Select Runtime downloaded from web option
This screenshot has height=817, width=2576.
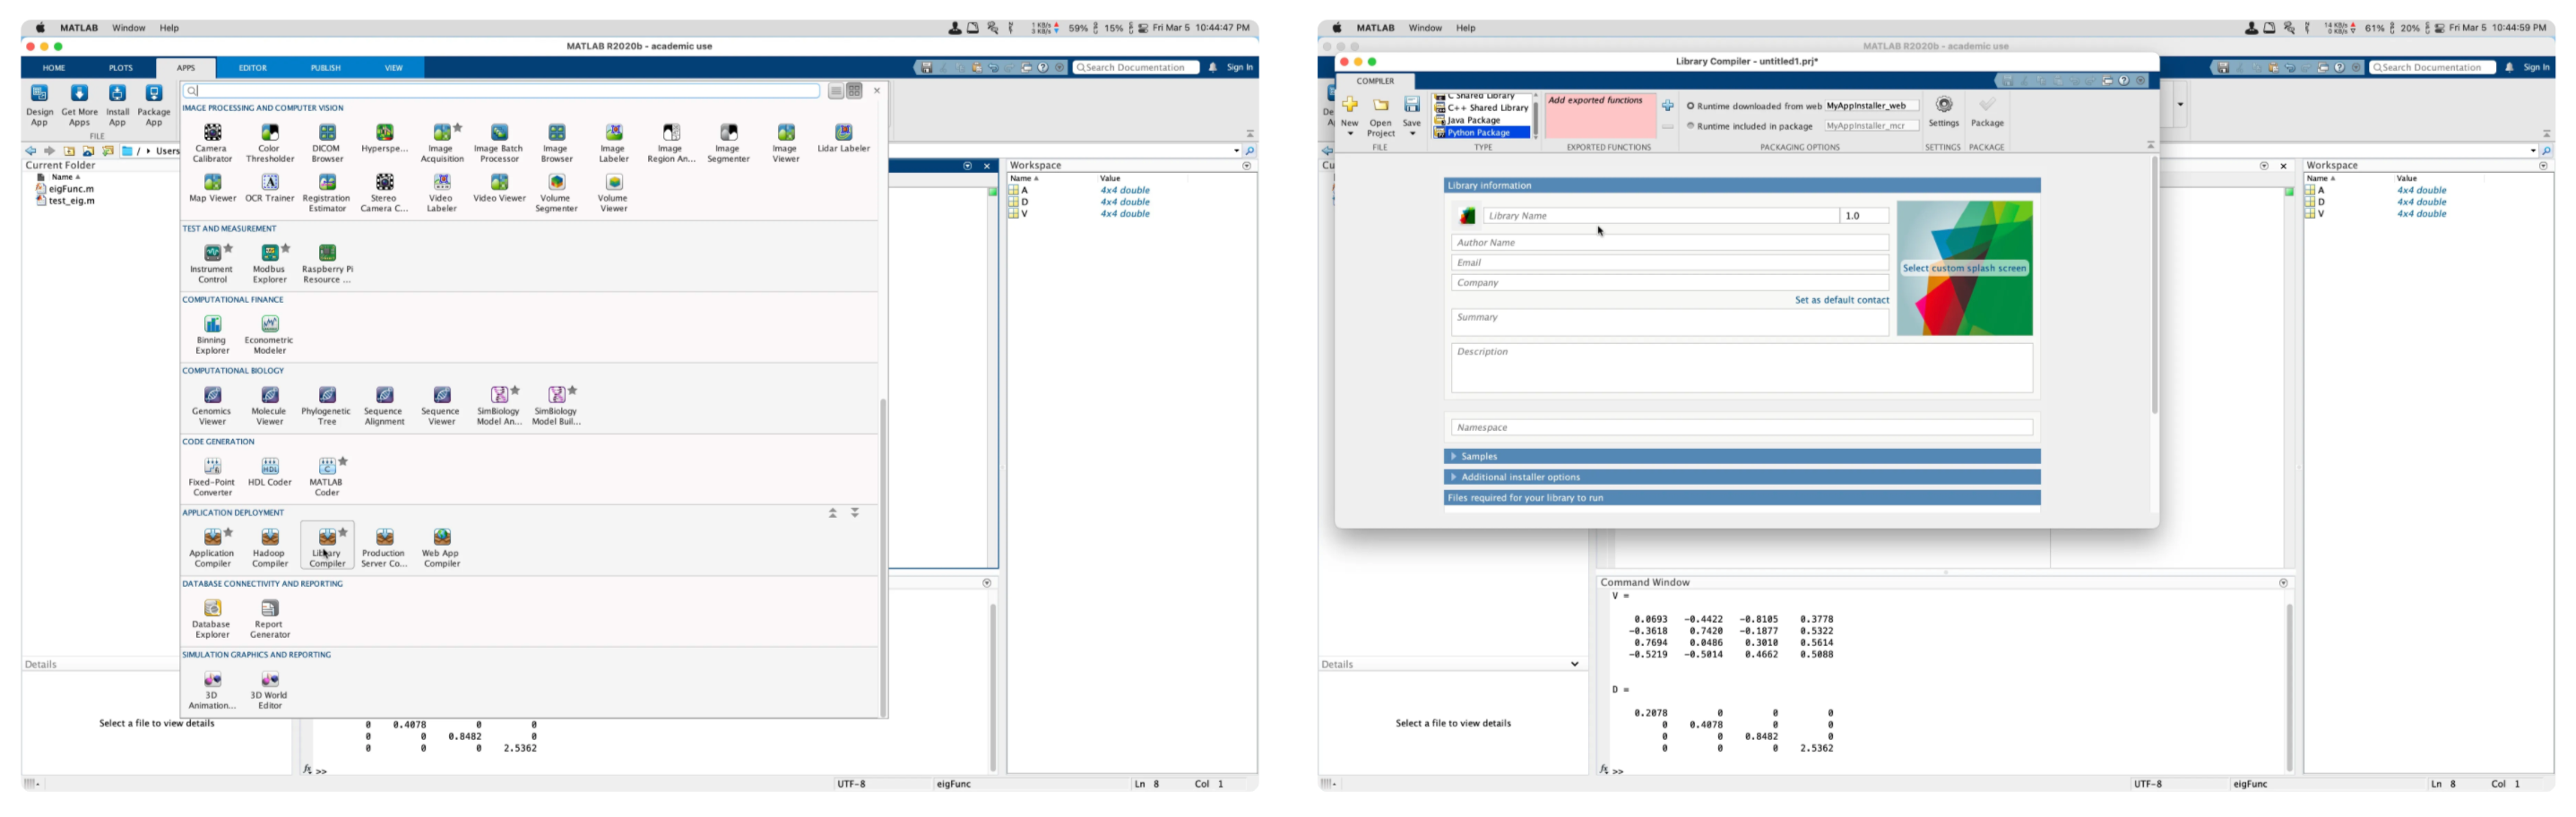pos(1691,106)
